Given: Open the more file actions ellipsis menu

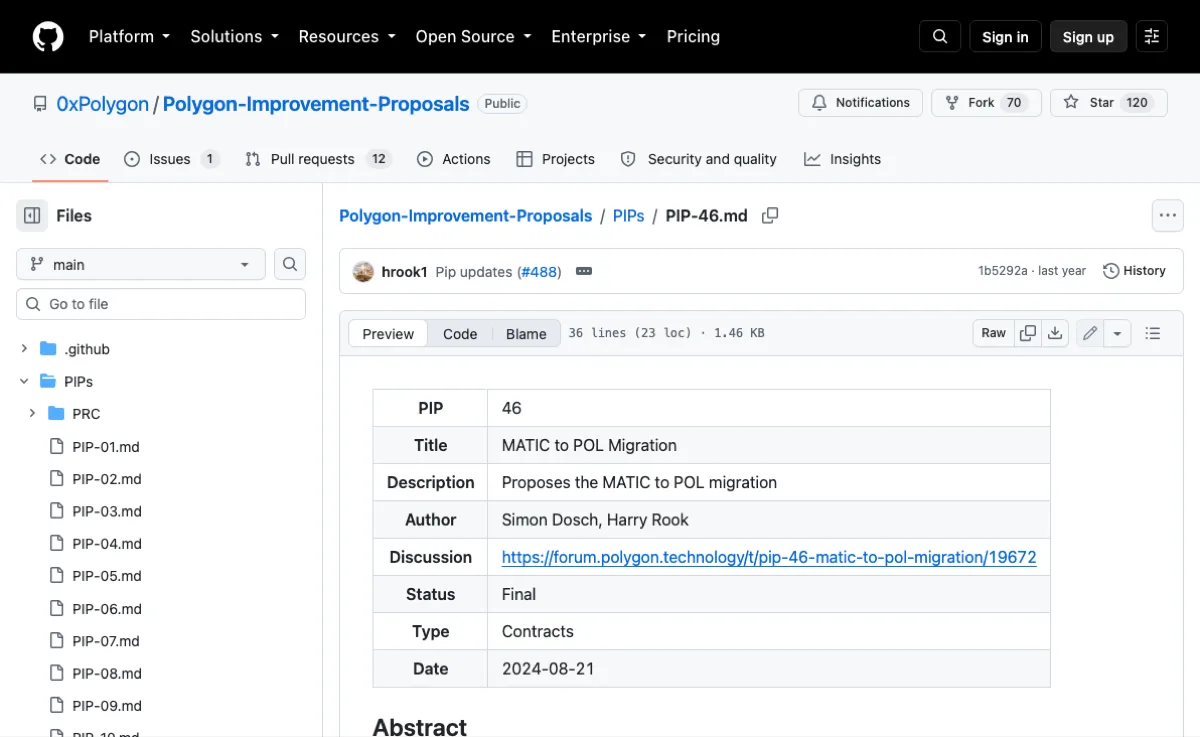Looking at the screenshot, I should click(x=1168, y=215).
